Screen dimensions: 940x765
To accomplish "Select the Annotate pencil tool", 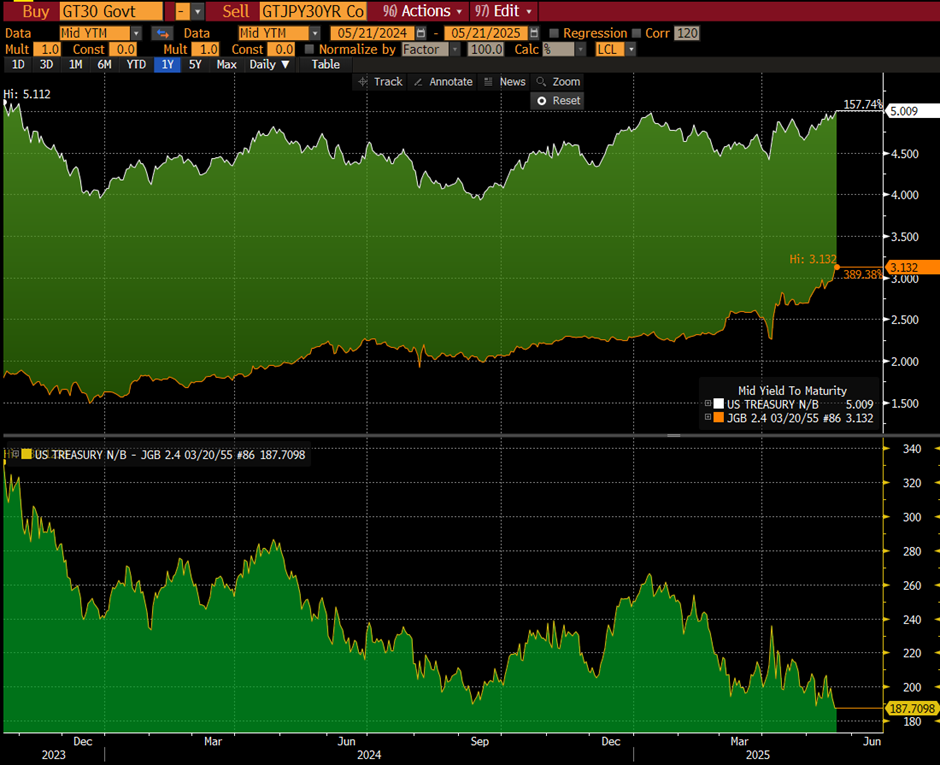I will (x=442, y=82).
